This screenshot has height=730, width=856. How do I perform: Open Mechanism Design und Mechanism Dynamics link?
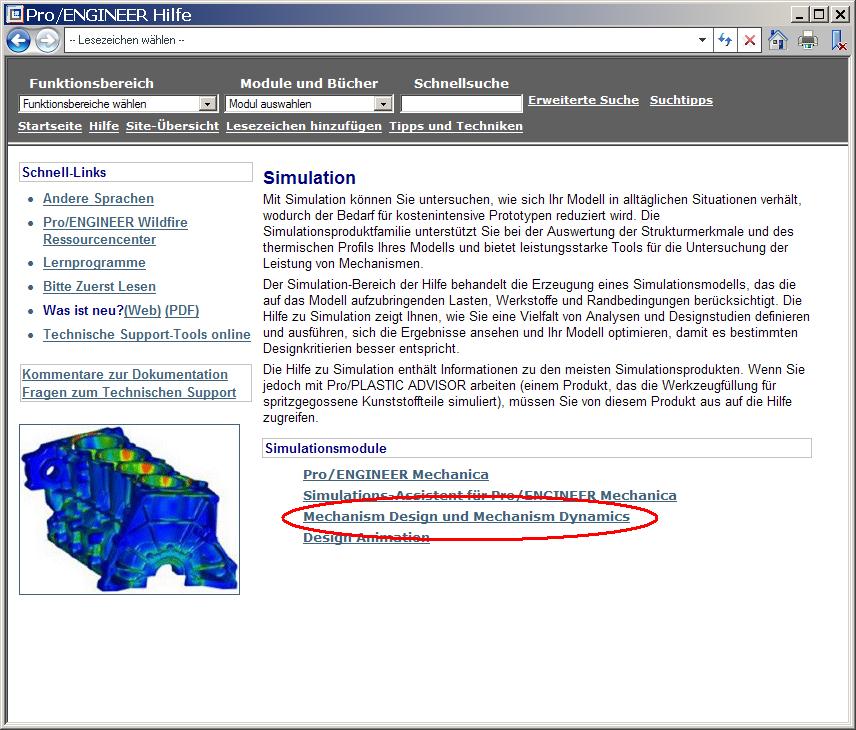pyautogui.click(x=466, y=517)
